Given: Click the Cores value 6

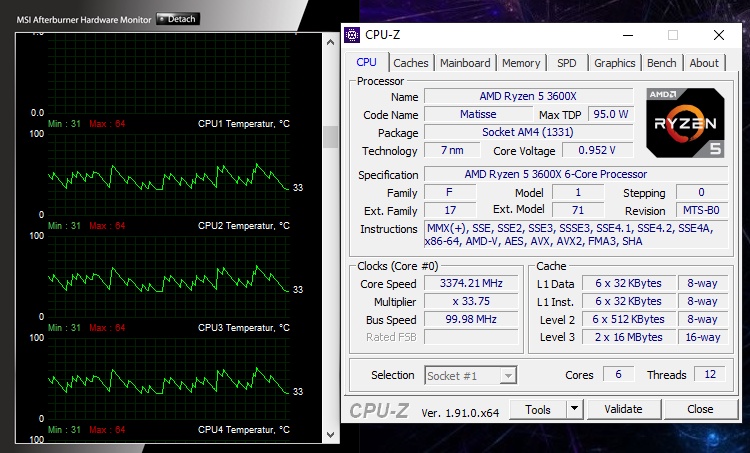Looking at the screenshot, I should point(618,374).
